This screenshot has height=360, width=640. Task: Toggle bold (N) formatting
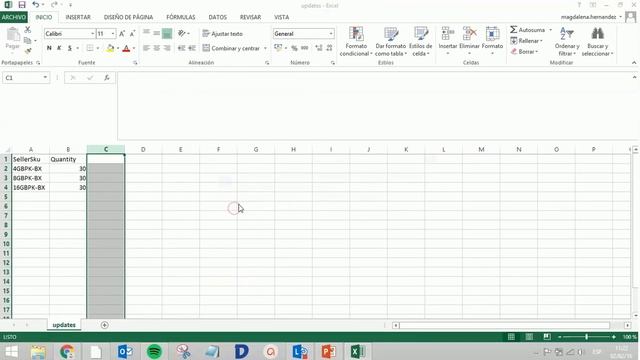tap(49, 48)
